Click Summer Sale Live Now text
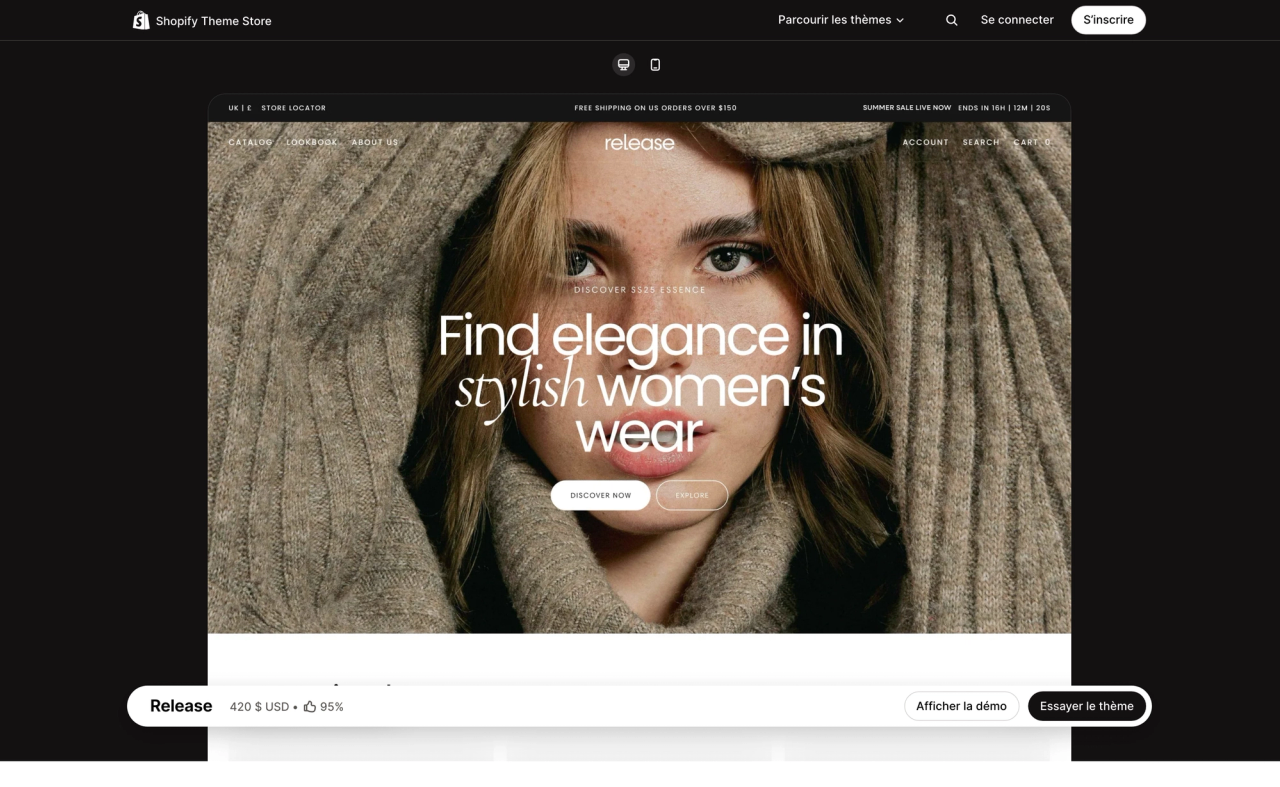 (x=907, y=108)
